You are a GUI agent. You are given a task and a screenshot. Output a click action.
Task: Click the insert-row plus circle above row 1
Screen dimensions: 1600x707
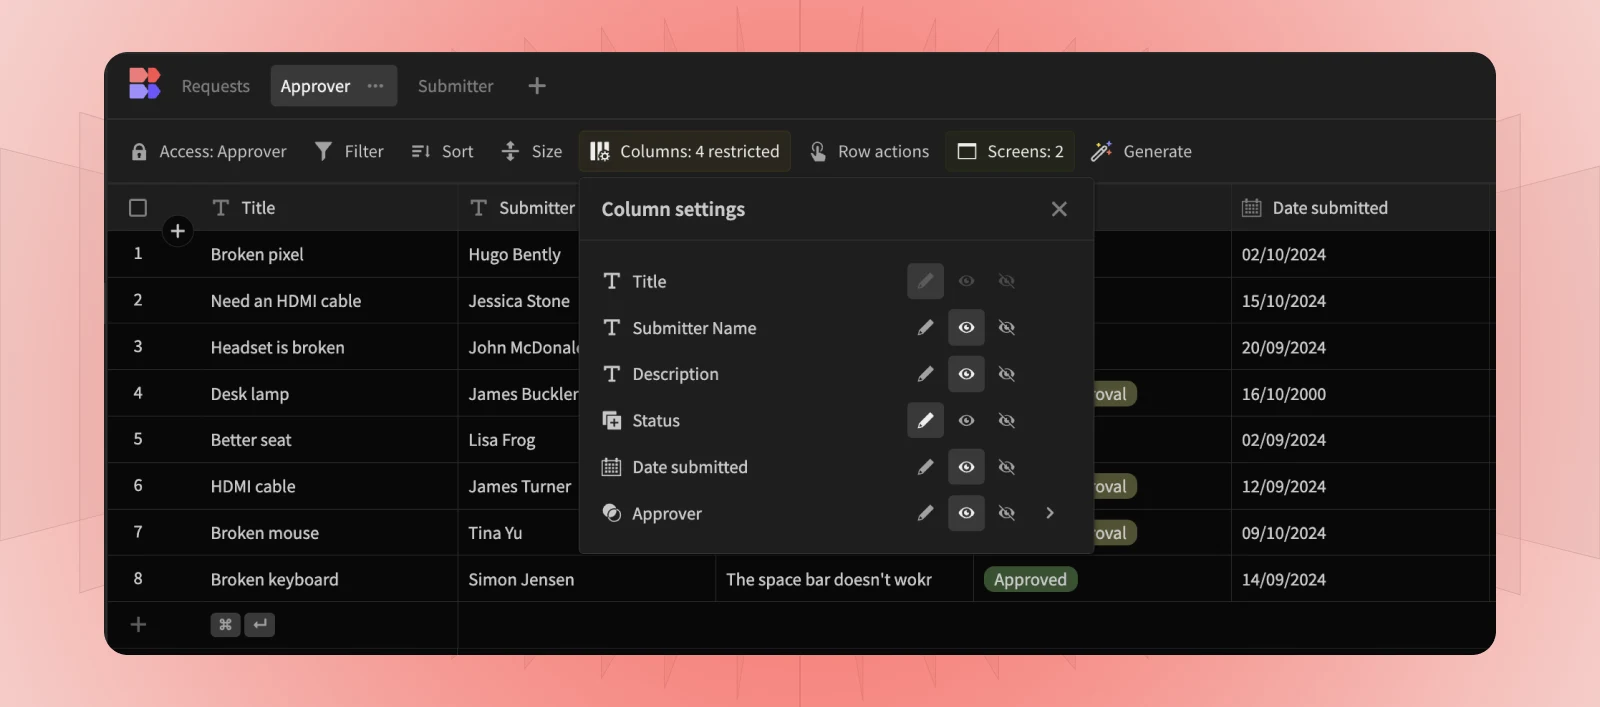pyautogui.click(x=178, y=231)
